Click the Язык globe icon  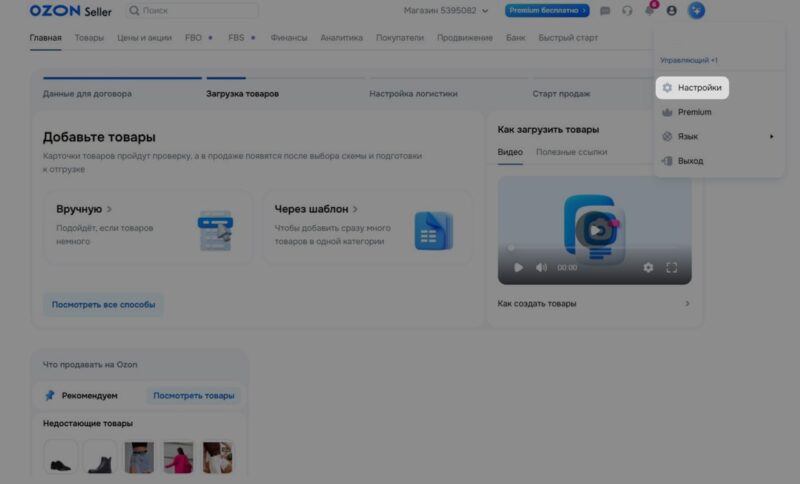(x=667, y=137)
